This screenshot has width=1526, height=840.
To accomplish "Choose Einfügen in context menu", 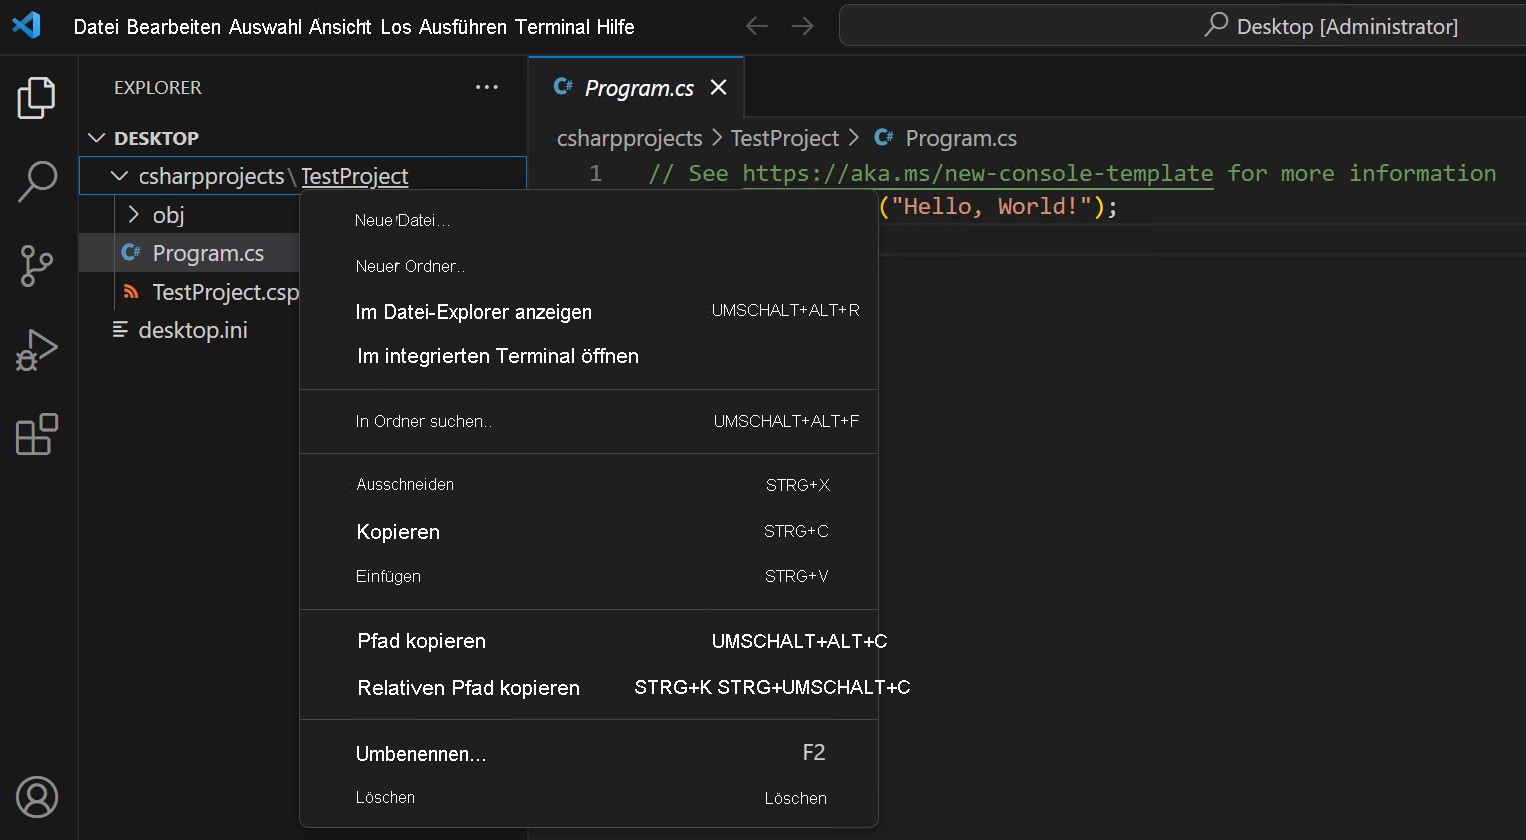I will 589,576.
